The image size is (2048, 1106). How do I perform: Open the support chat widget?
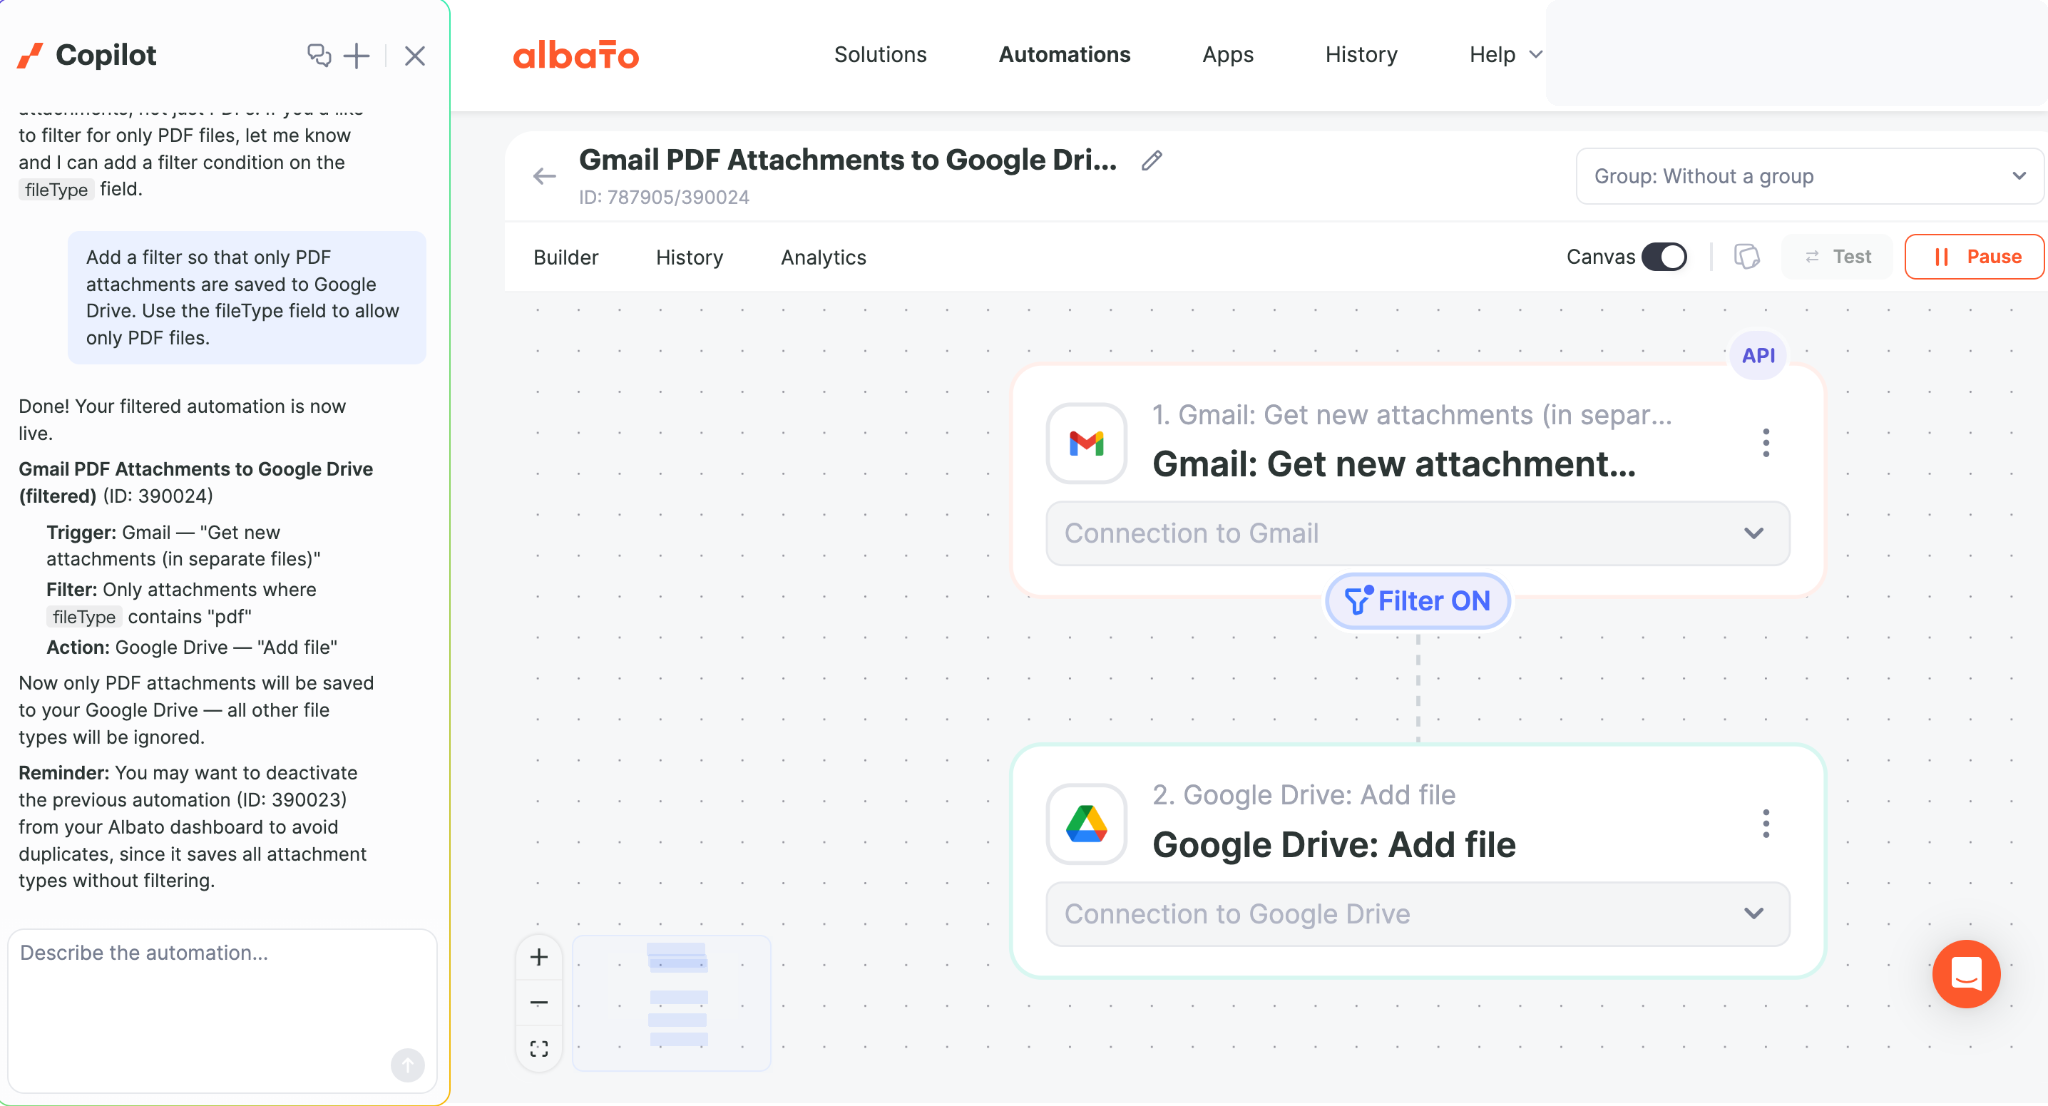1966,974
